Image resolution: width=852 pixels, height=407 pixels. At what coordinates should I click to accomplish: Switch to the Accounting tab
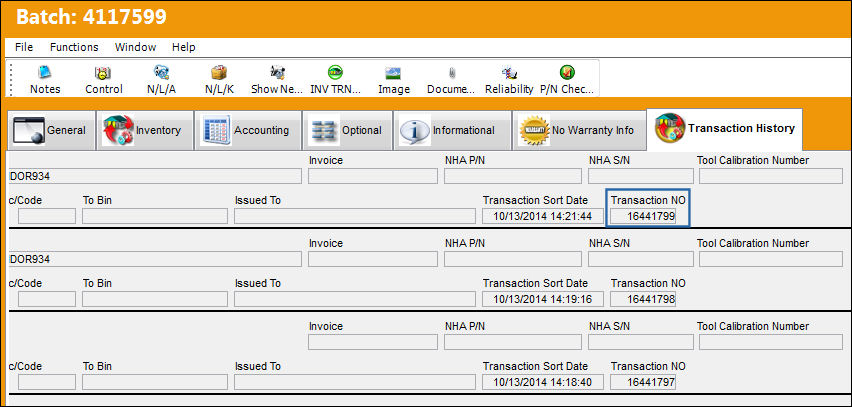click(x=248, y=130)
